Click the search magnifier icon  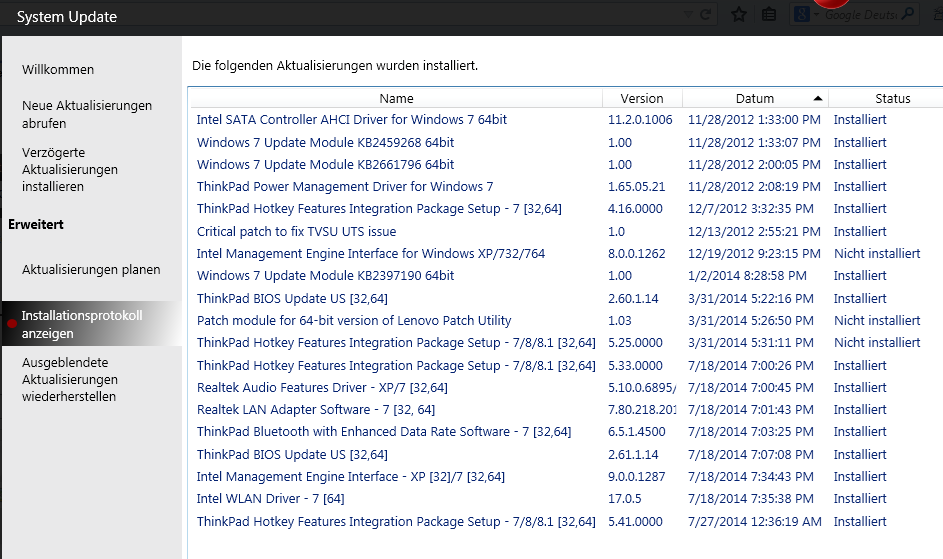tap(908, 14)
